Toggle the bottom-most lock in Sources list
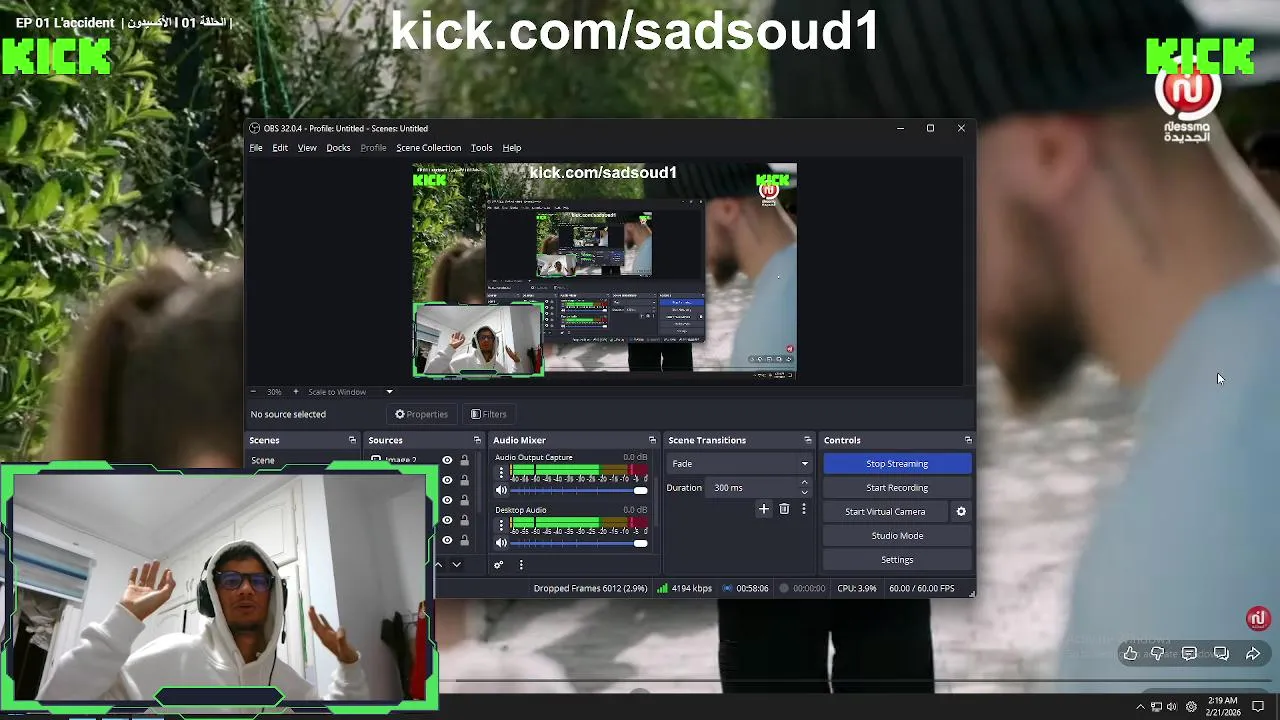Viewport: 1280px width, 720px height. (x=464, y=540)
